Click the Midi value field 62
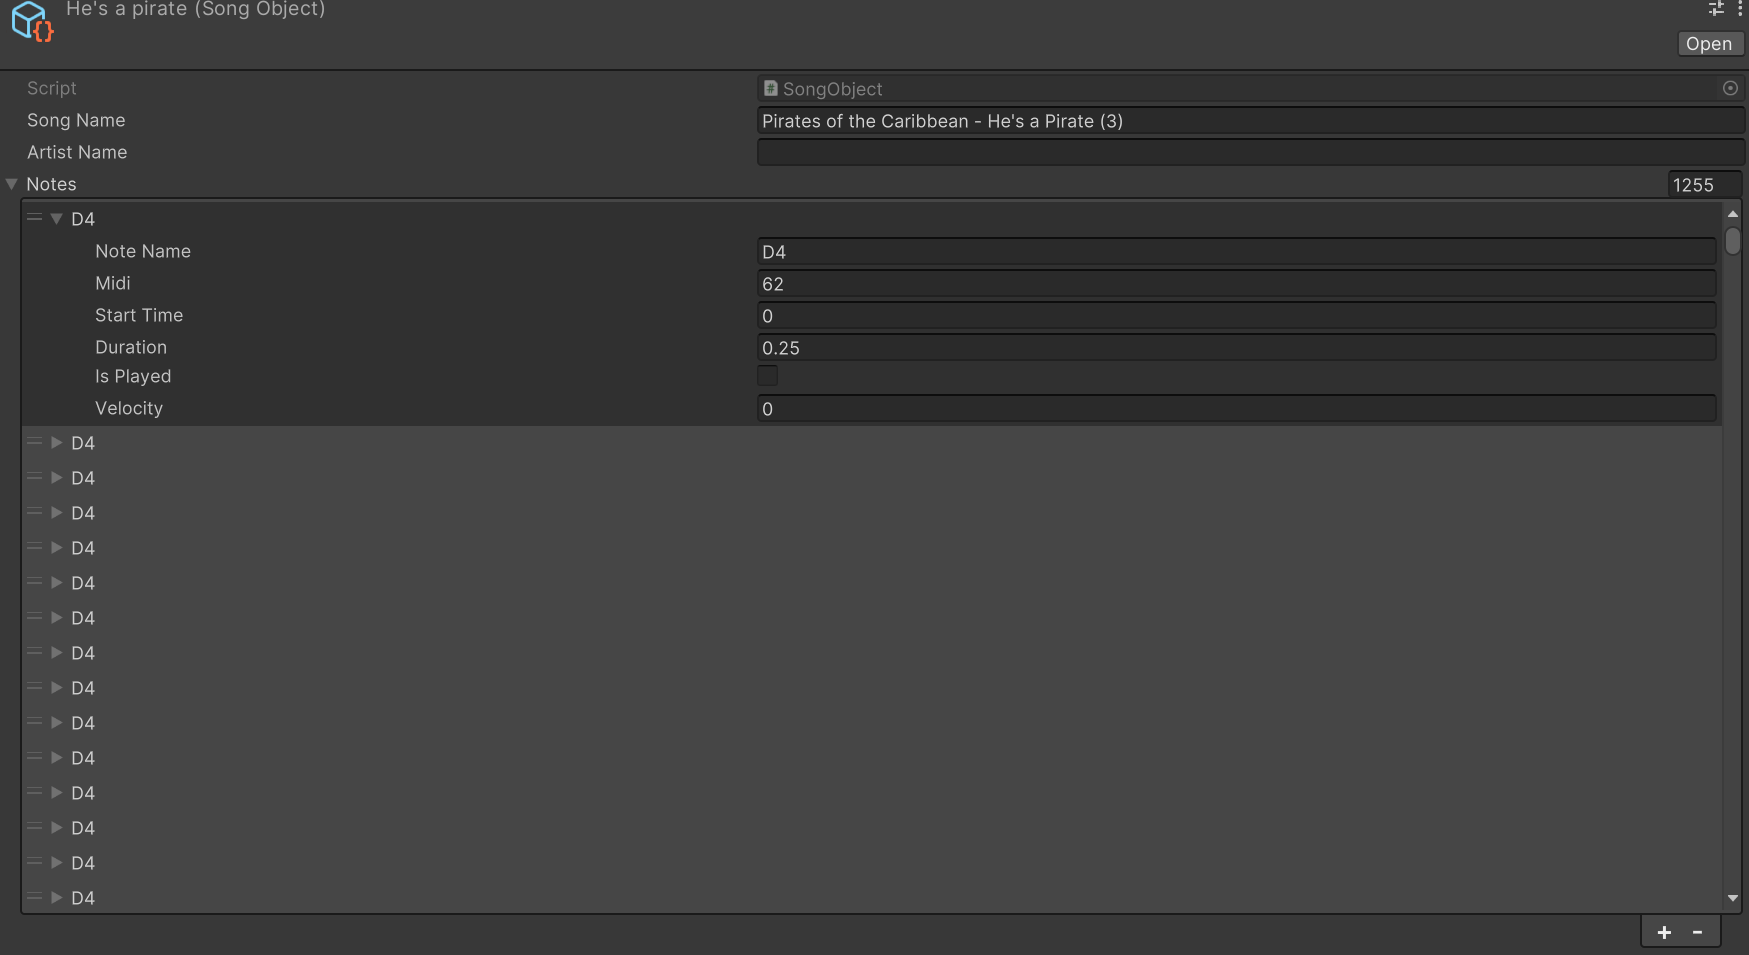Screen dimensions: 1749x955 click(x=1236, y=284)
